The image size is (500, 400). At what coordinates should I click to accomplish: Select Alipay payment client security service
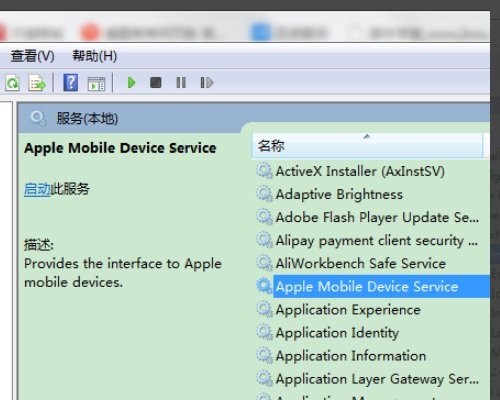click(x=377, y=241)
